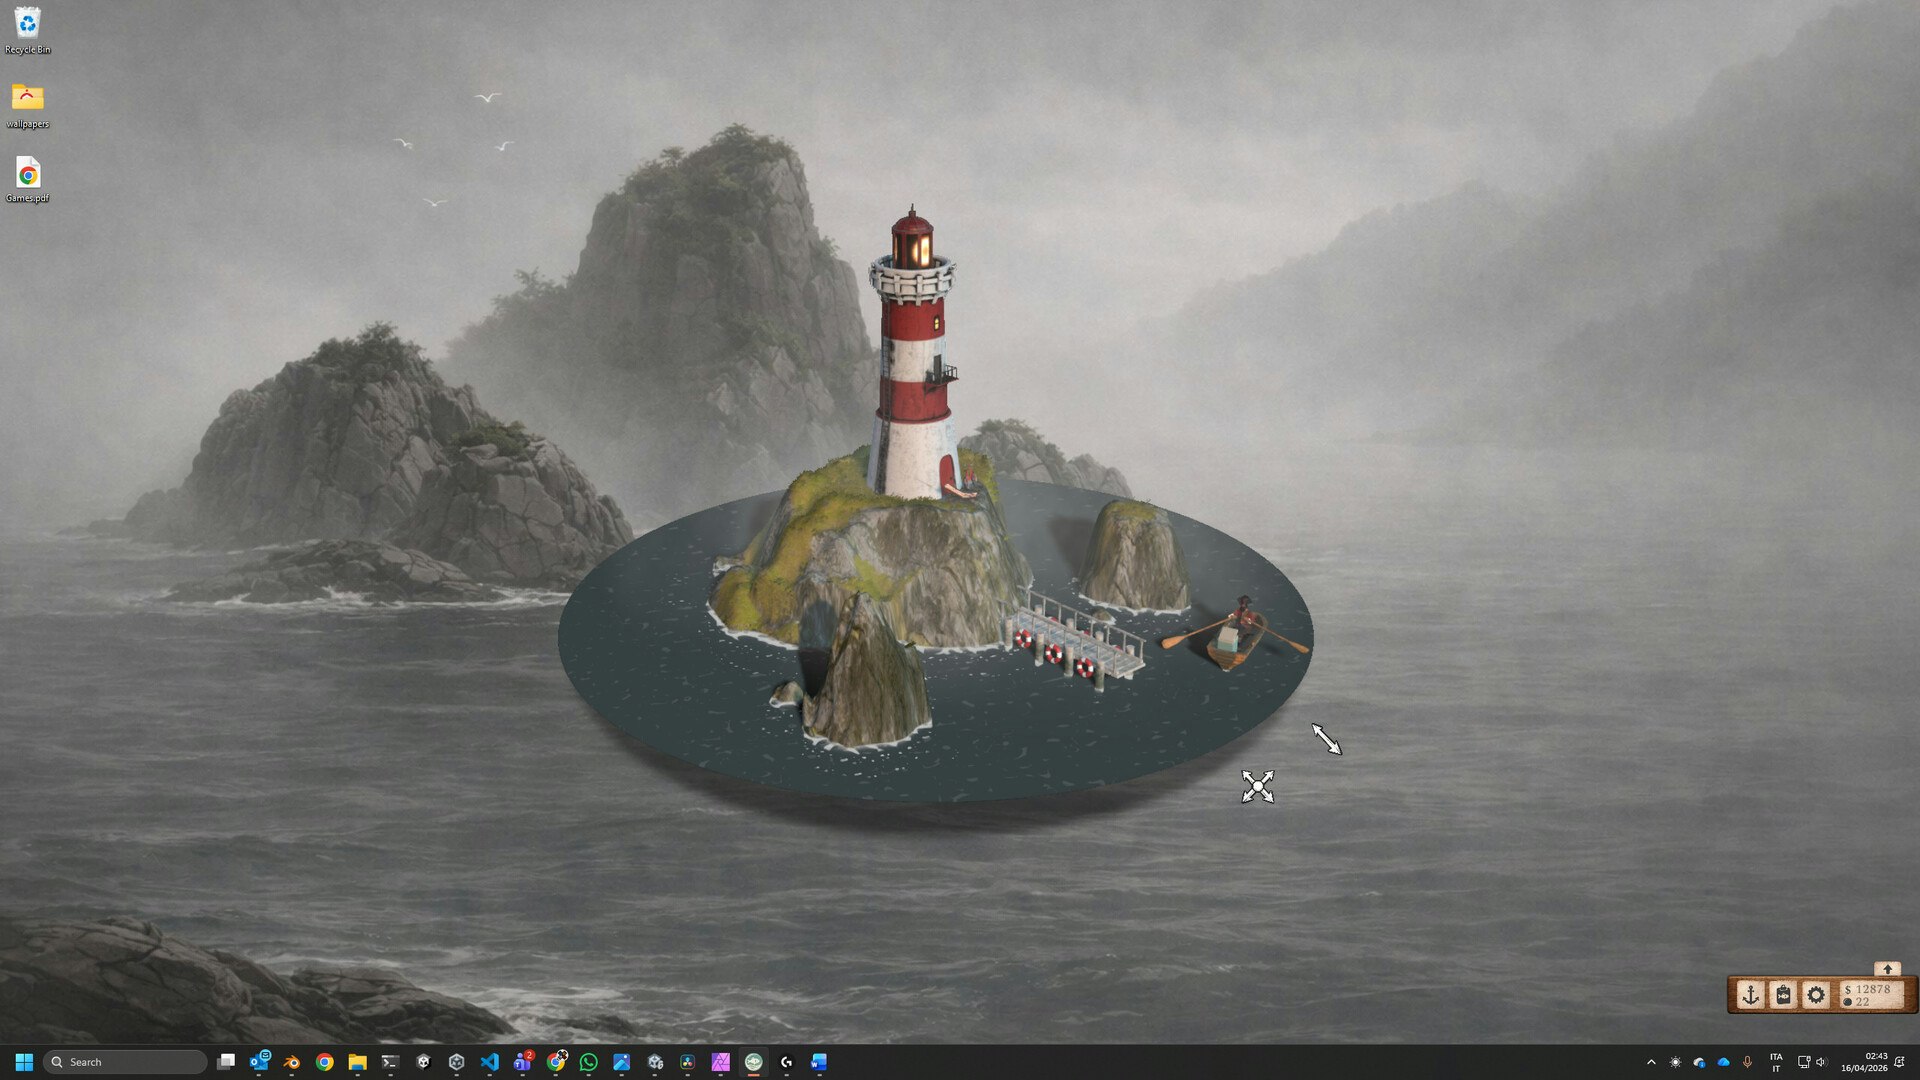Open the game settings gear
Image resolution: width=1920 pixels, height=1080 pixels.
(1816, 995)
